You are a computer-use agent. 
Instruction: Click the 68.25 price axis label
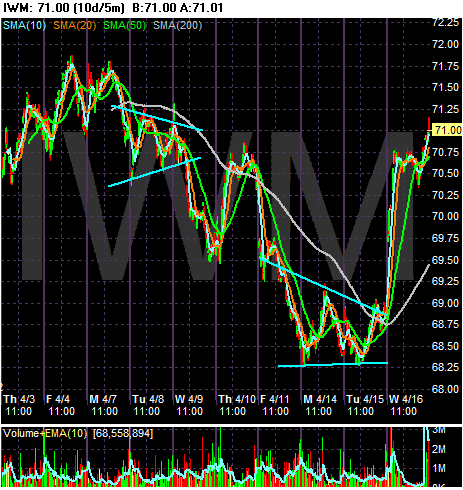click(x=445, y=367)
